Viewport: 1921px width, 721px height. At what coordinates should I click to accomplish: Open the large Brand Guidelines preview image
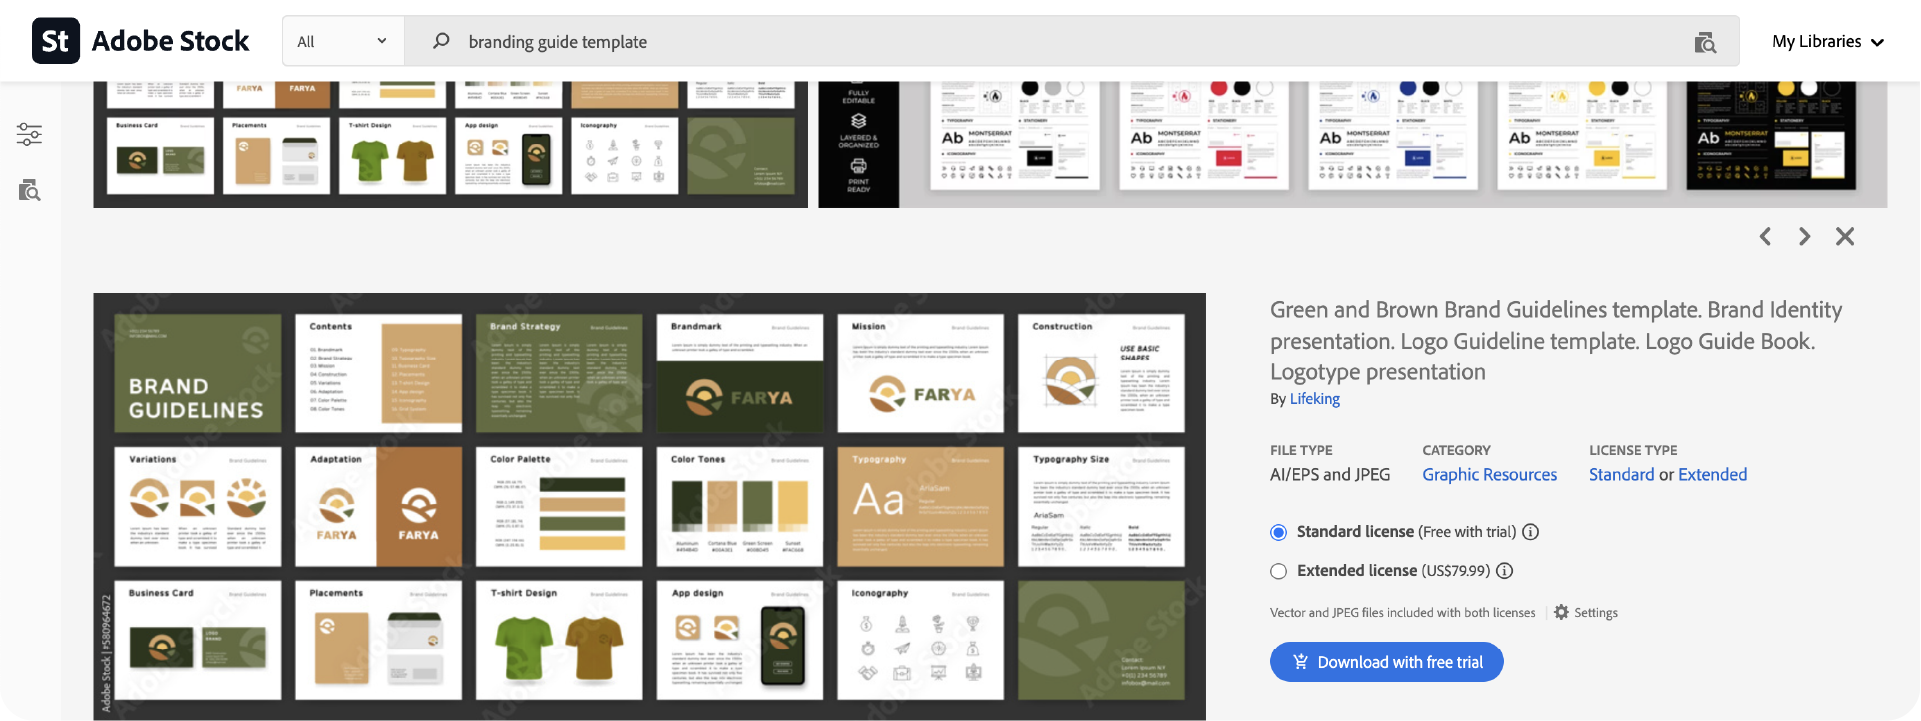[x=649, y=506]
